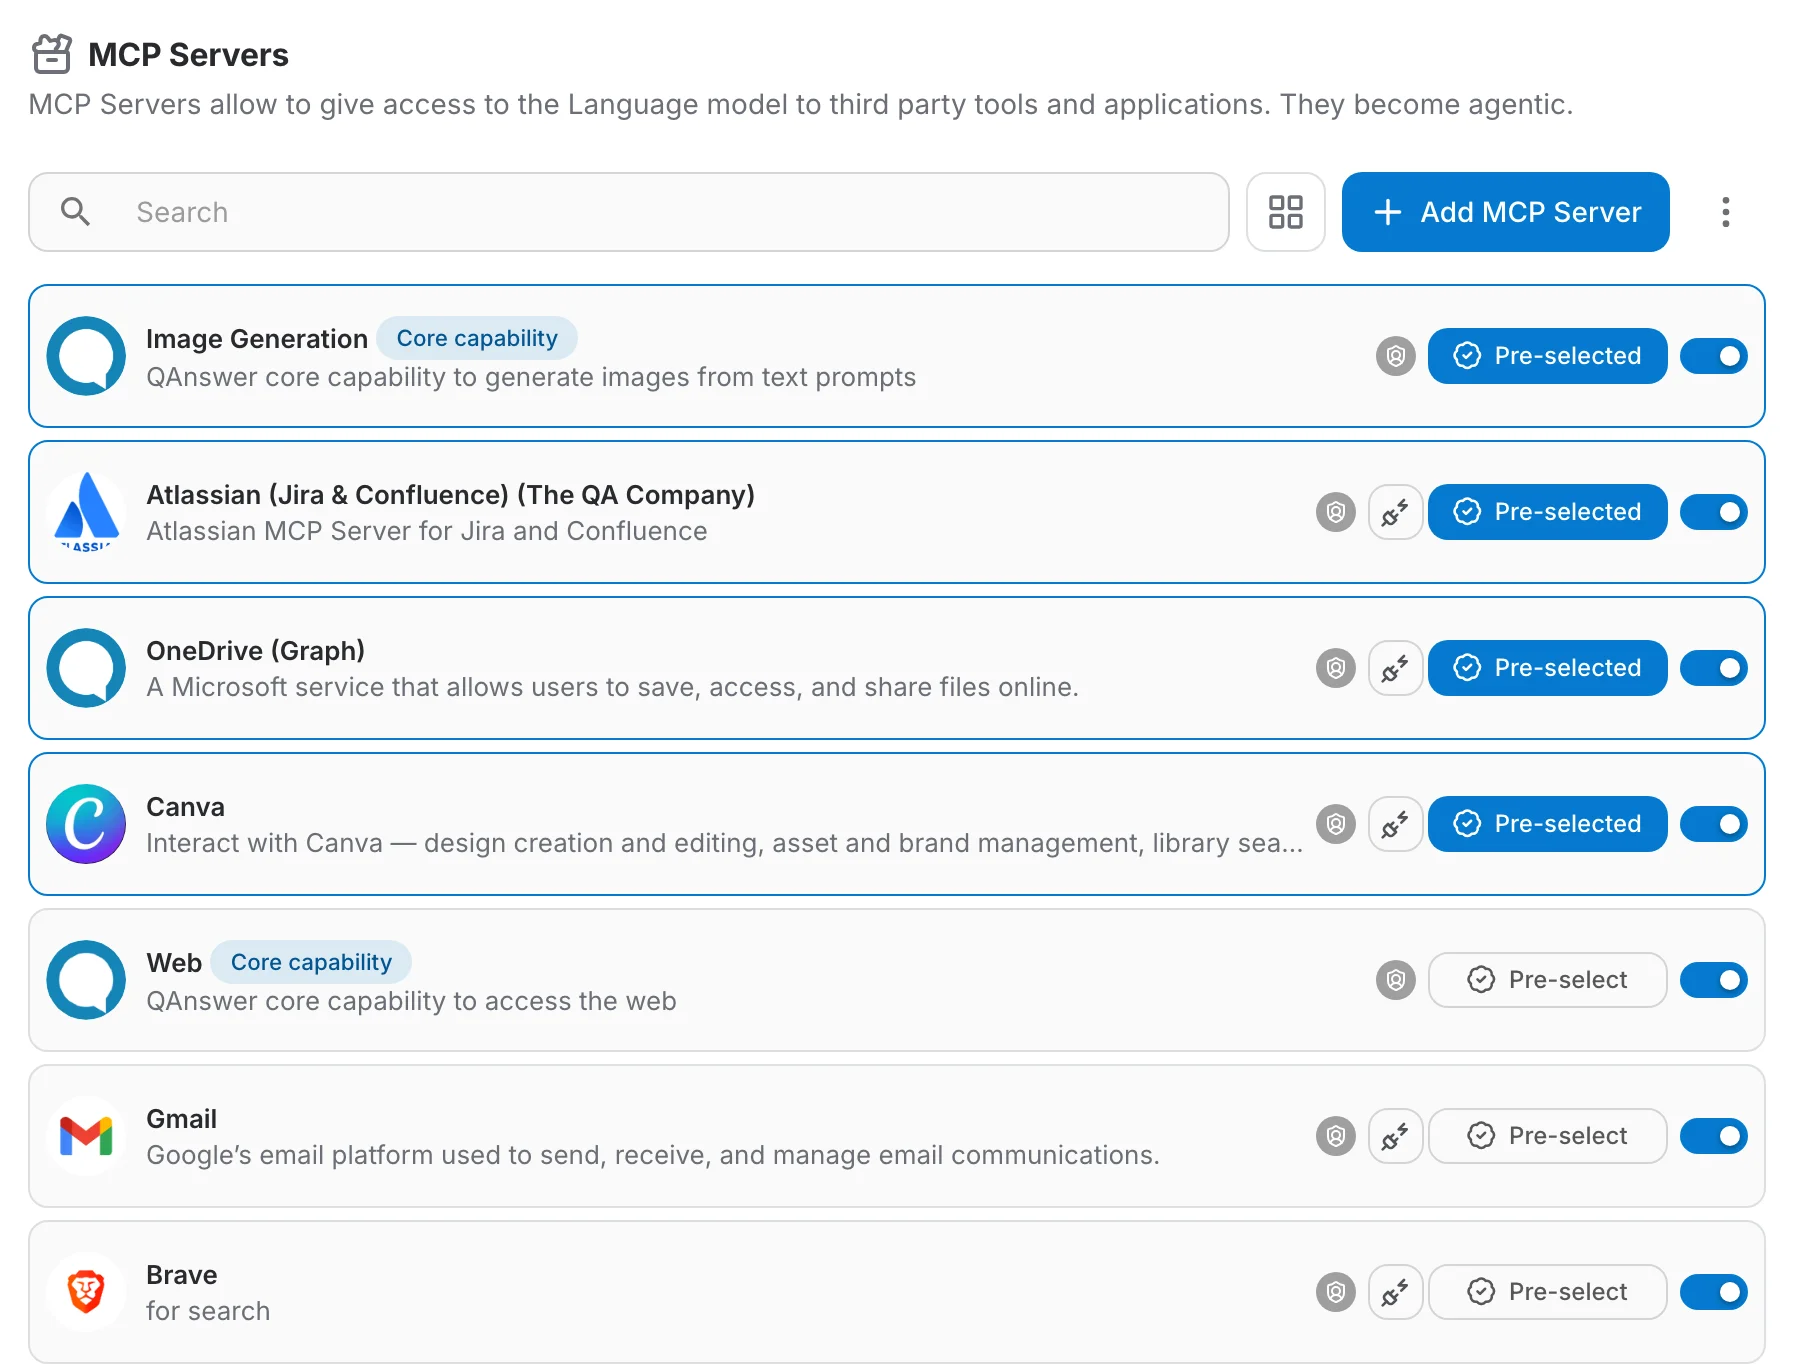Click 'Atlassian MCP Server for Jira and Confluence' text
The width and height of the screenshot is (1794, 1370).
(427, 531)
